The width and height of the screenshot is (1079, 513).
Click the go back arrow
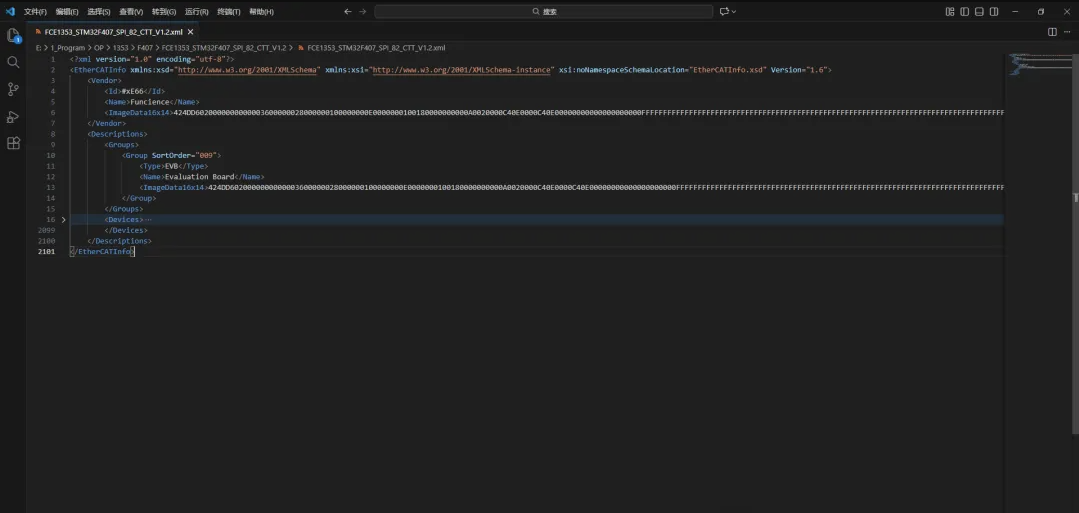coord(348,12)
